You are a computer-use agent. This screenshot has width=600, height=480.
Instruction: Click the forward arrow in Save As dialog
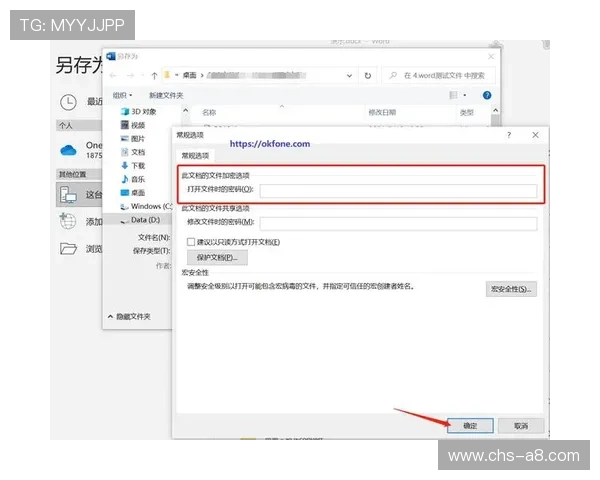pos(130,75)
